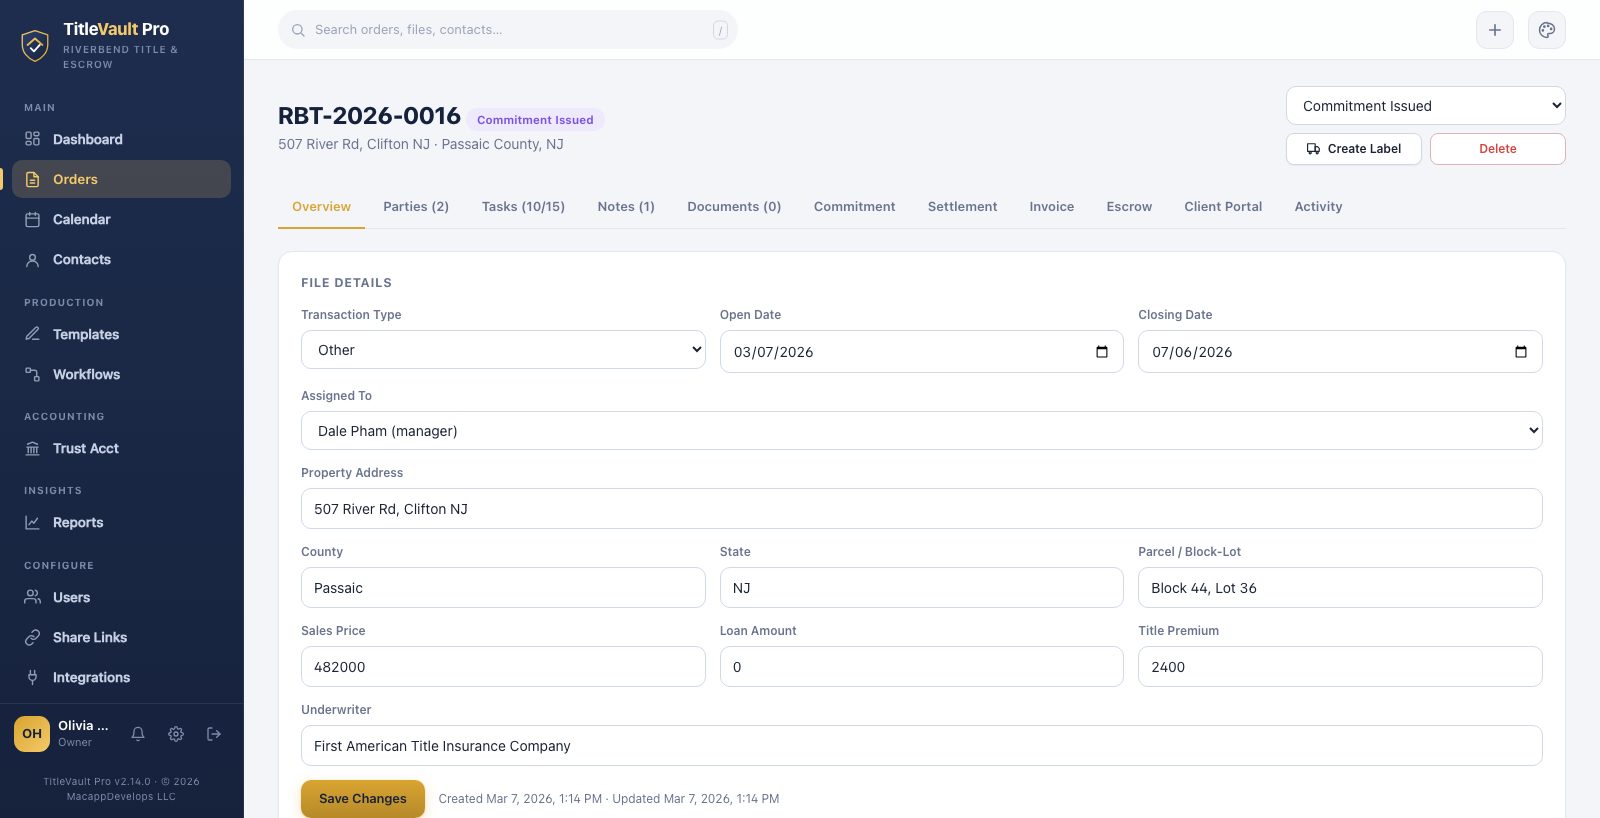Screen dimensions: 1600x818
Task: Click the Closing Date field
Action: point(1340,352)
